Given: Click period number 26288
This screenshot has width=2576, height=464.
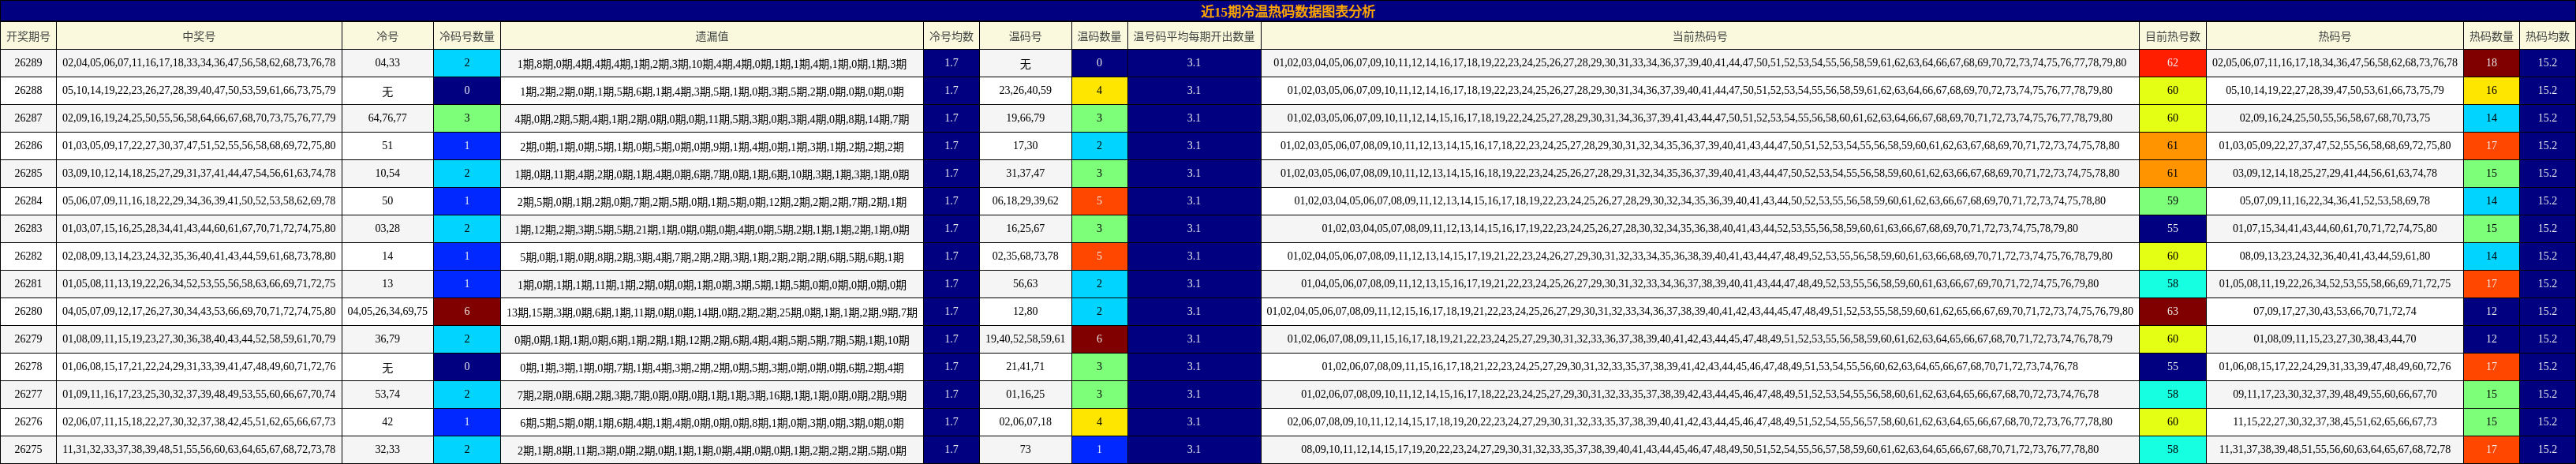Looking at the screenshot, I should click(x=28, y=90).
